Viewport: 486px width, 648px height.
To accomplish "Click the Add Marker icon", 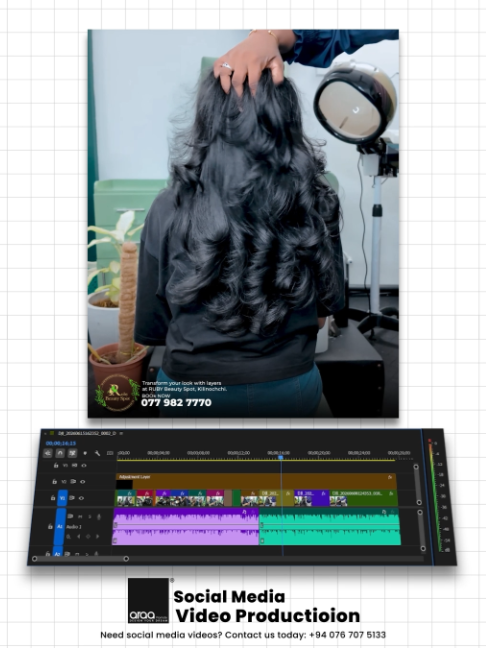I will 85,453.
